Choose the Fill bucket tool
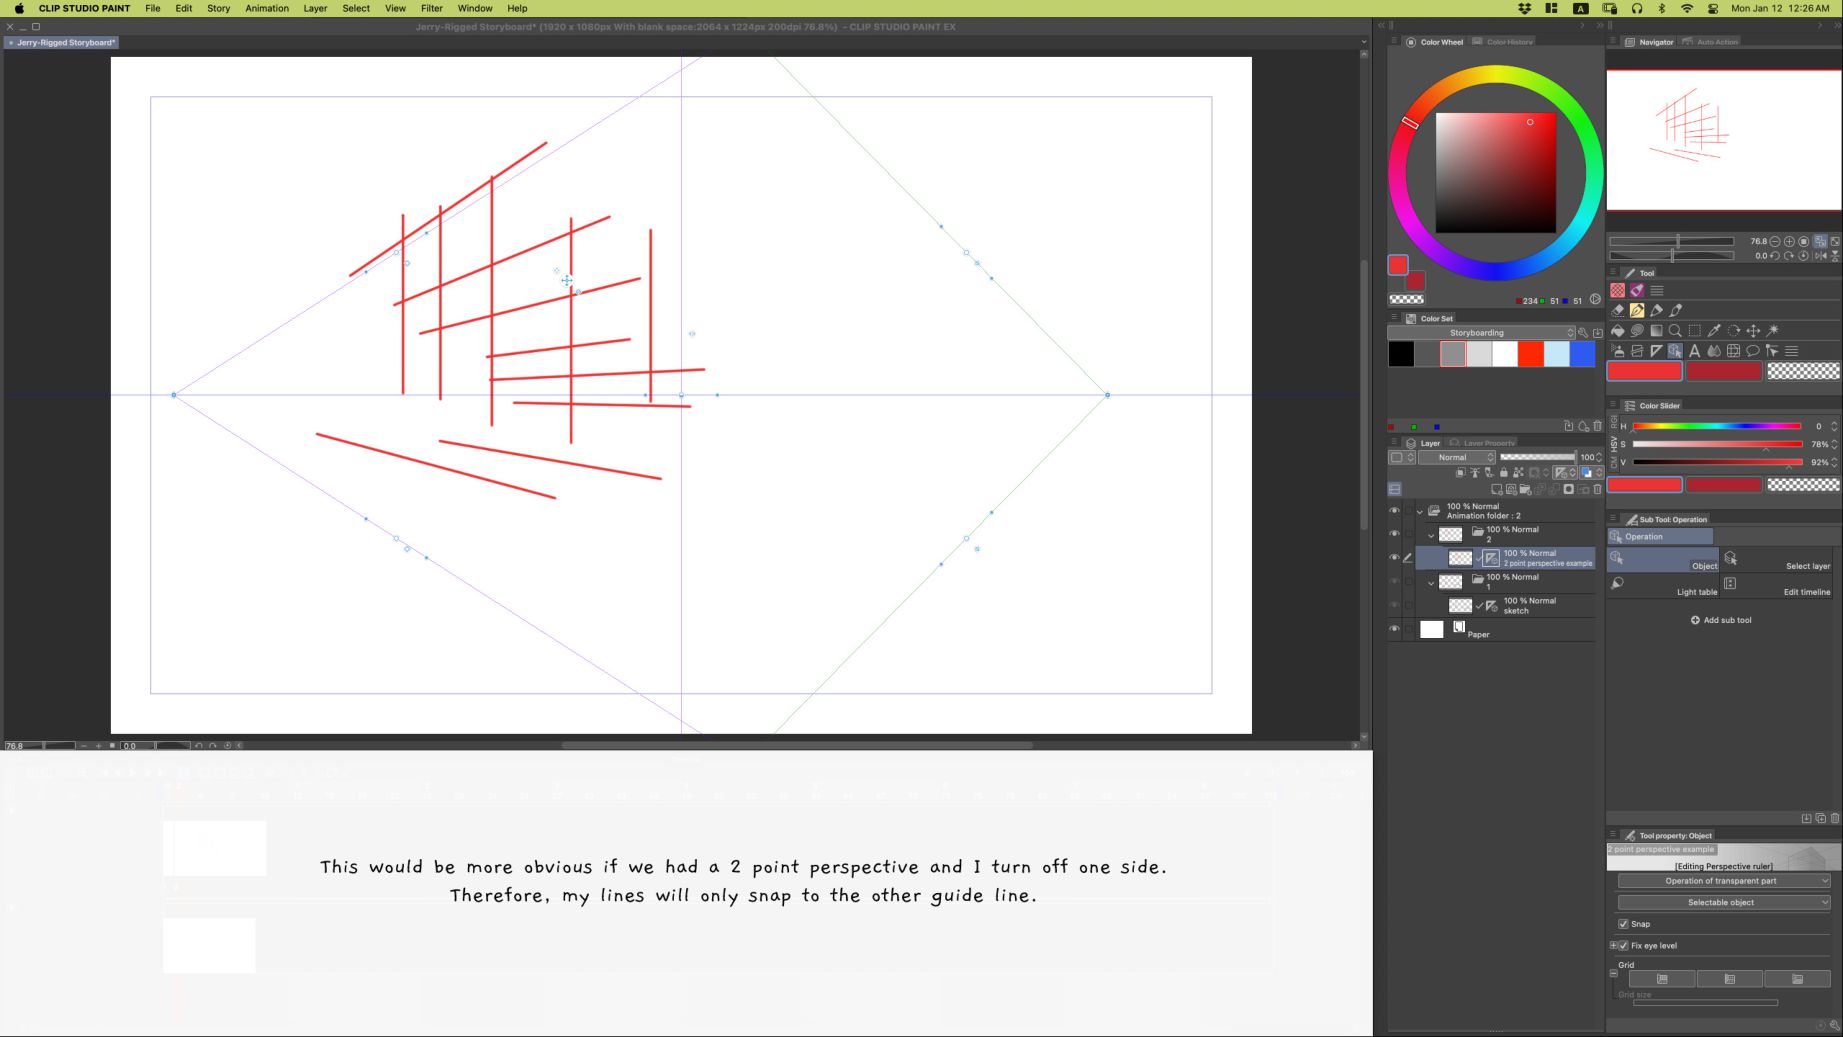The image size is (1843, 1037). tap(1618, 331)
